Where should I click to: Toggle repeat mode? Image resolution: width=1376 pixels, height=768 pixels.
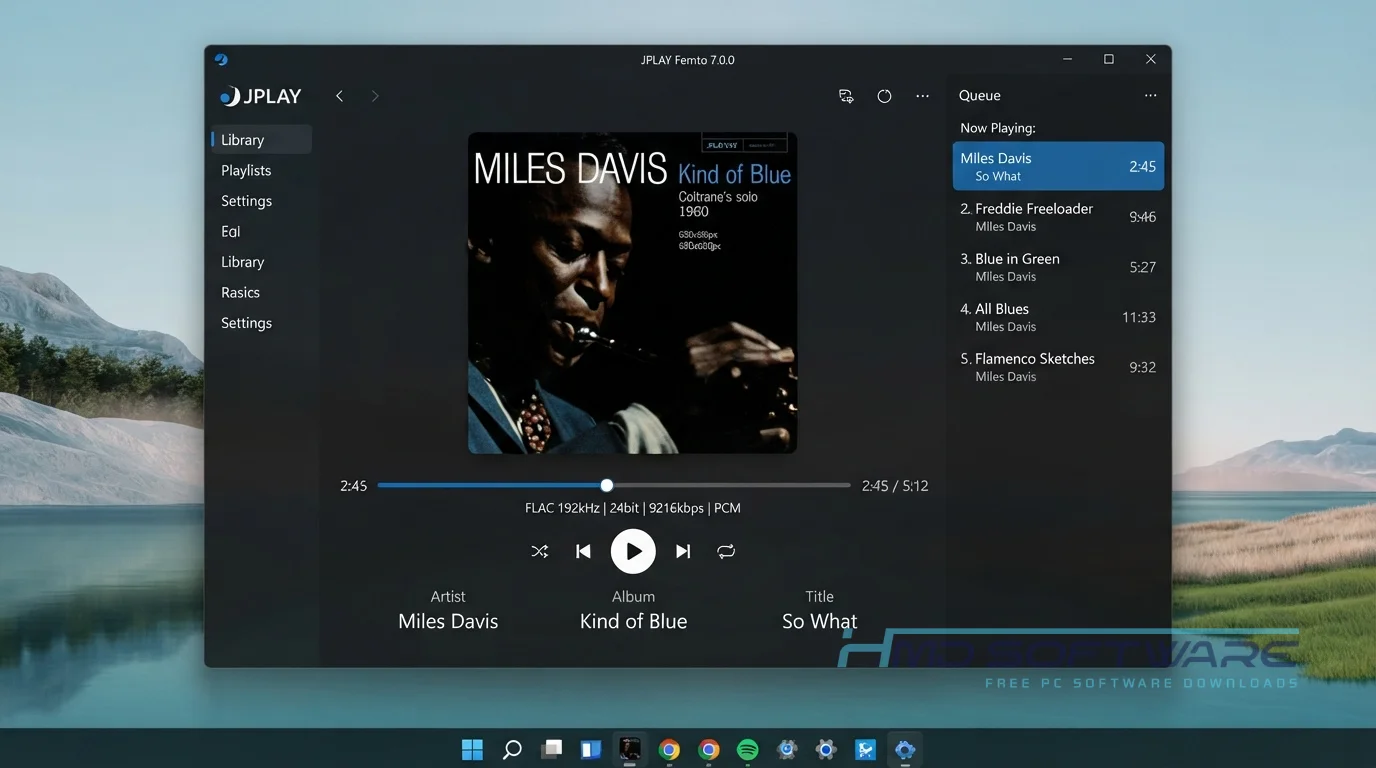point(726,551)
